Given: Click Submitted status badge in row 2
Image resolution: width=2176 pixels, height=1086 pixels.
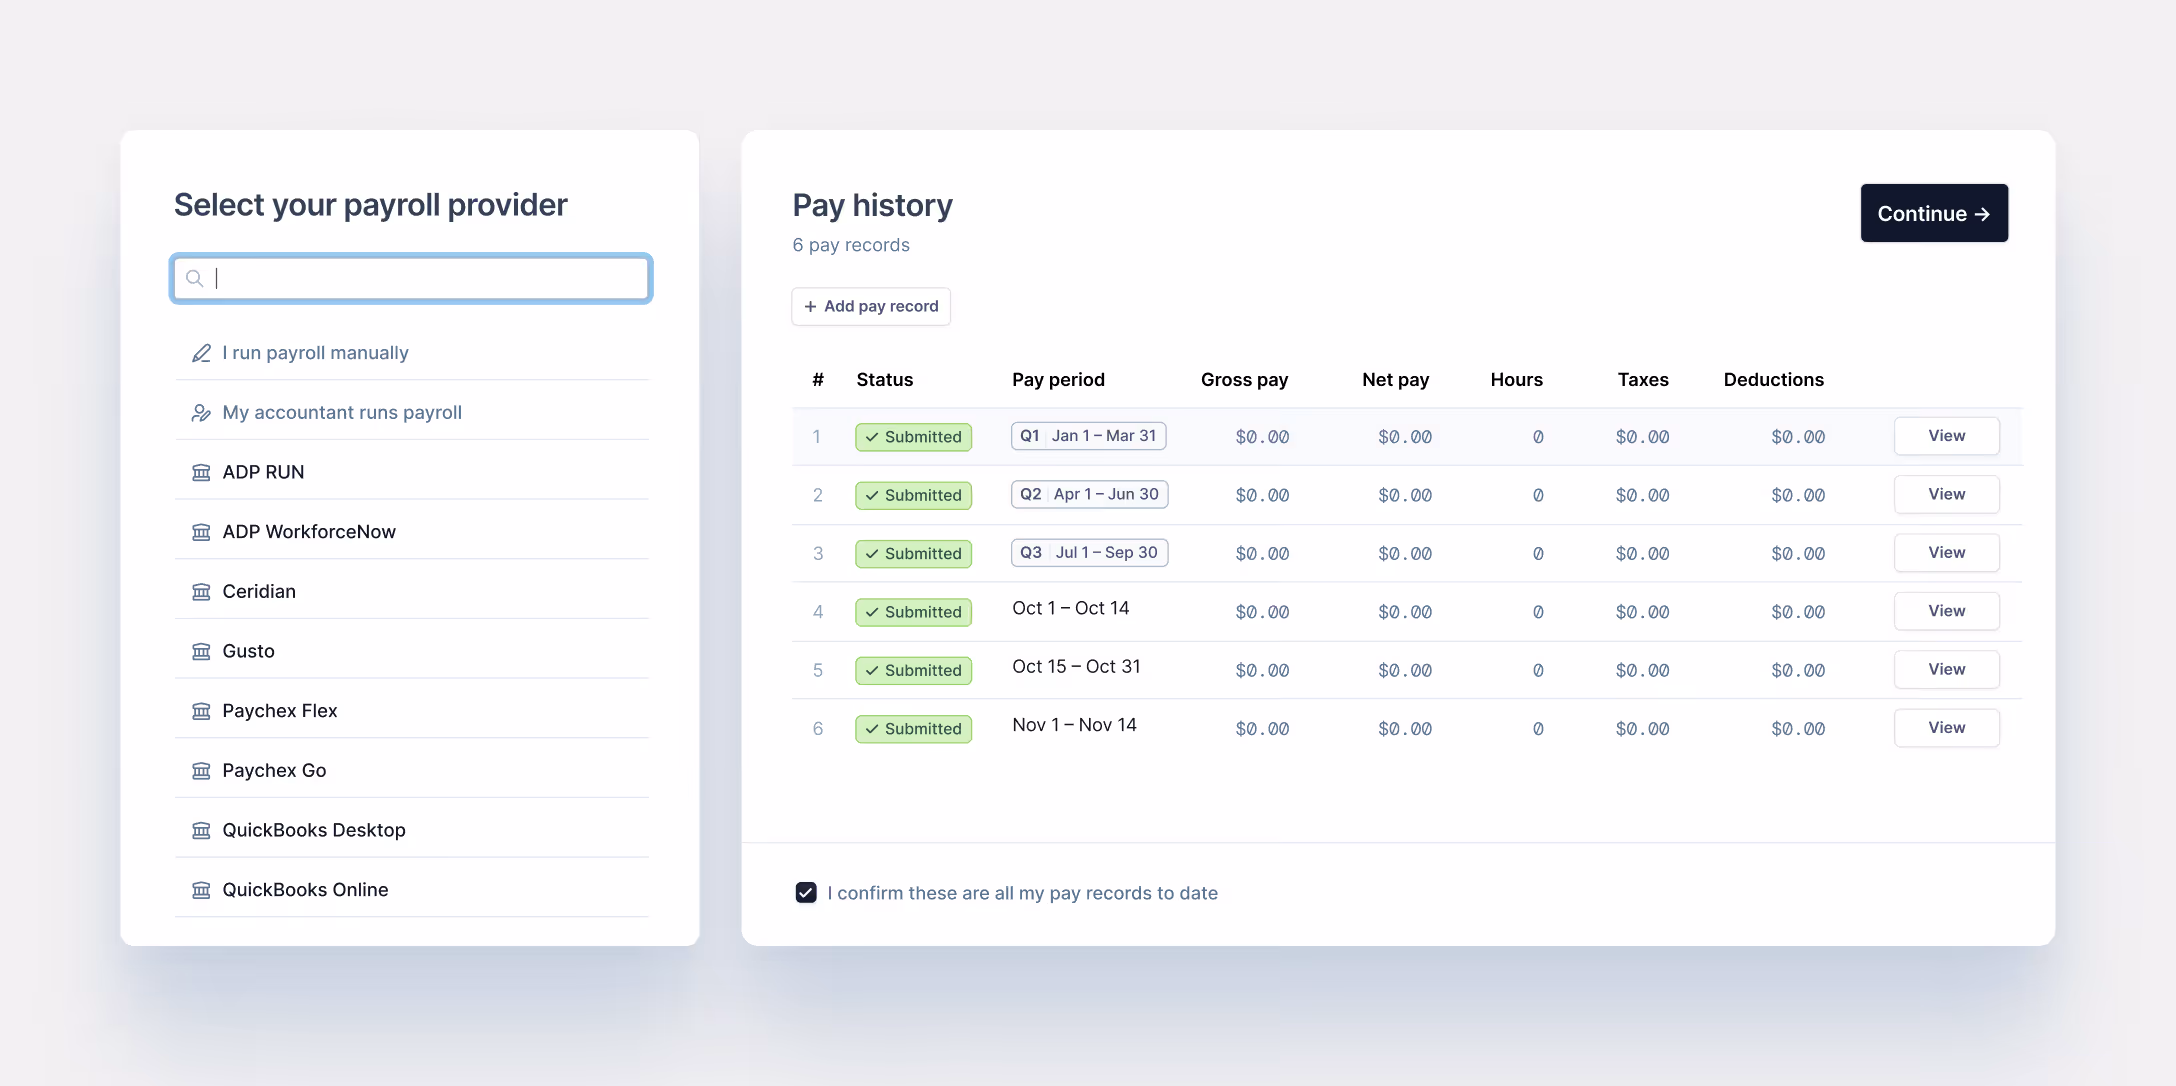Looking at the screenshot, I should (913, 495).
